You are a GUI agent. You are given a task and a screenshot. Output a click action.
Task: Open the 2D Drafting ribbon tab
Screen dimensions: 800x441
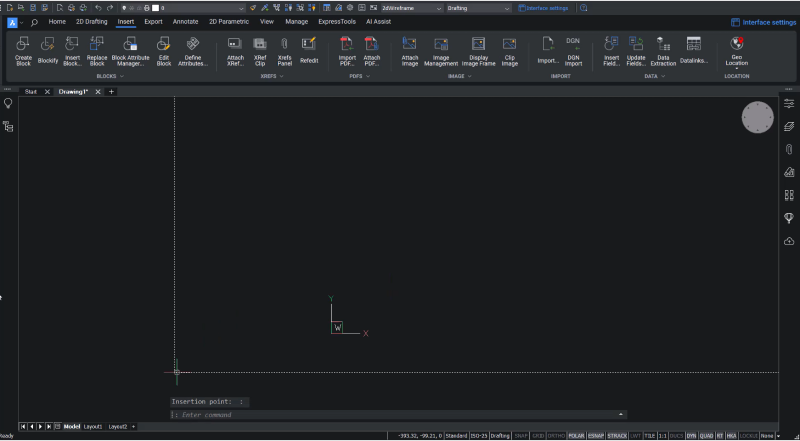pos(91,22)
